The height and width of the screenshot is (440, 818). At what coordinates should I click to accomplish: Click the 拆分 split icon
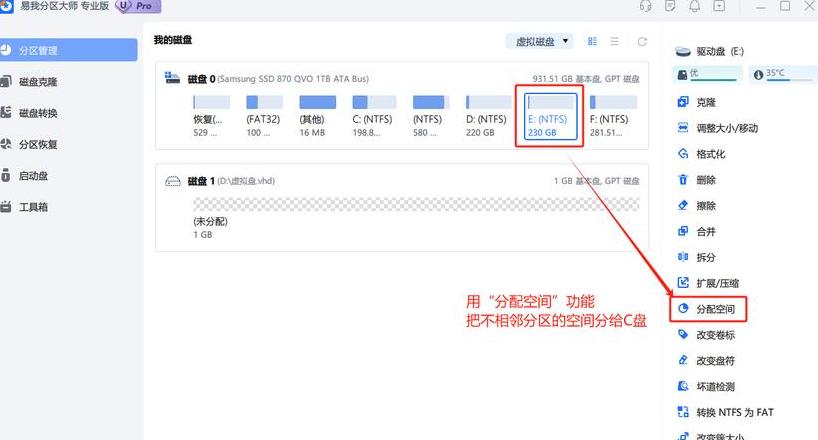coord(683,256)
